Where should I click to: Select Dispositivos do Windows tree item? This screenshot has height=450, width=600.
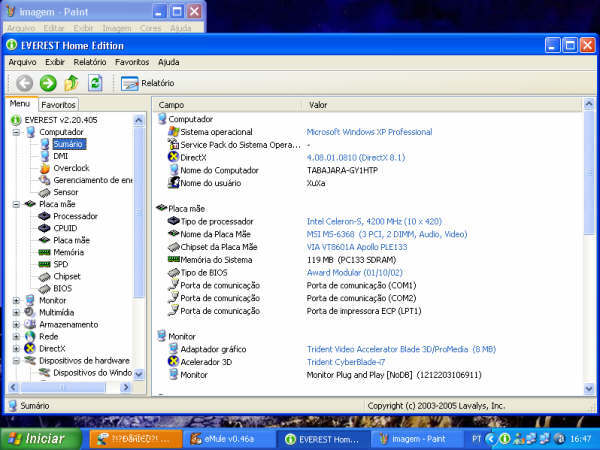pos(93,372)
